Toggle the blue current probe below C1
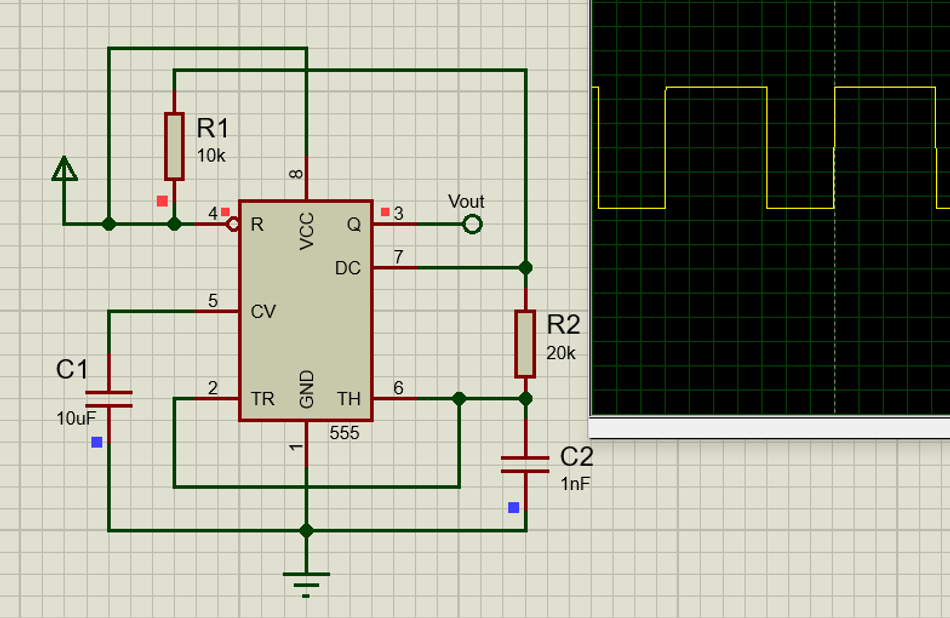The height and width of the screenshot is (618, 950). [95, 440]
